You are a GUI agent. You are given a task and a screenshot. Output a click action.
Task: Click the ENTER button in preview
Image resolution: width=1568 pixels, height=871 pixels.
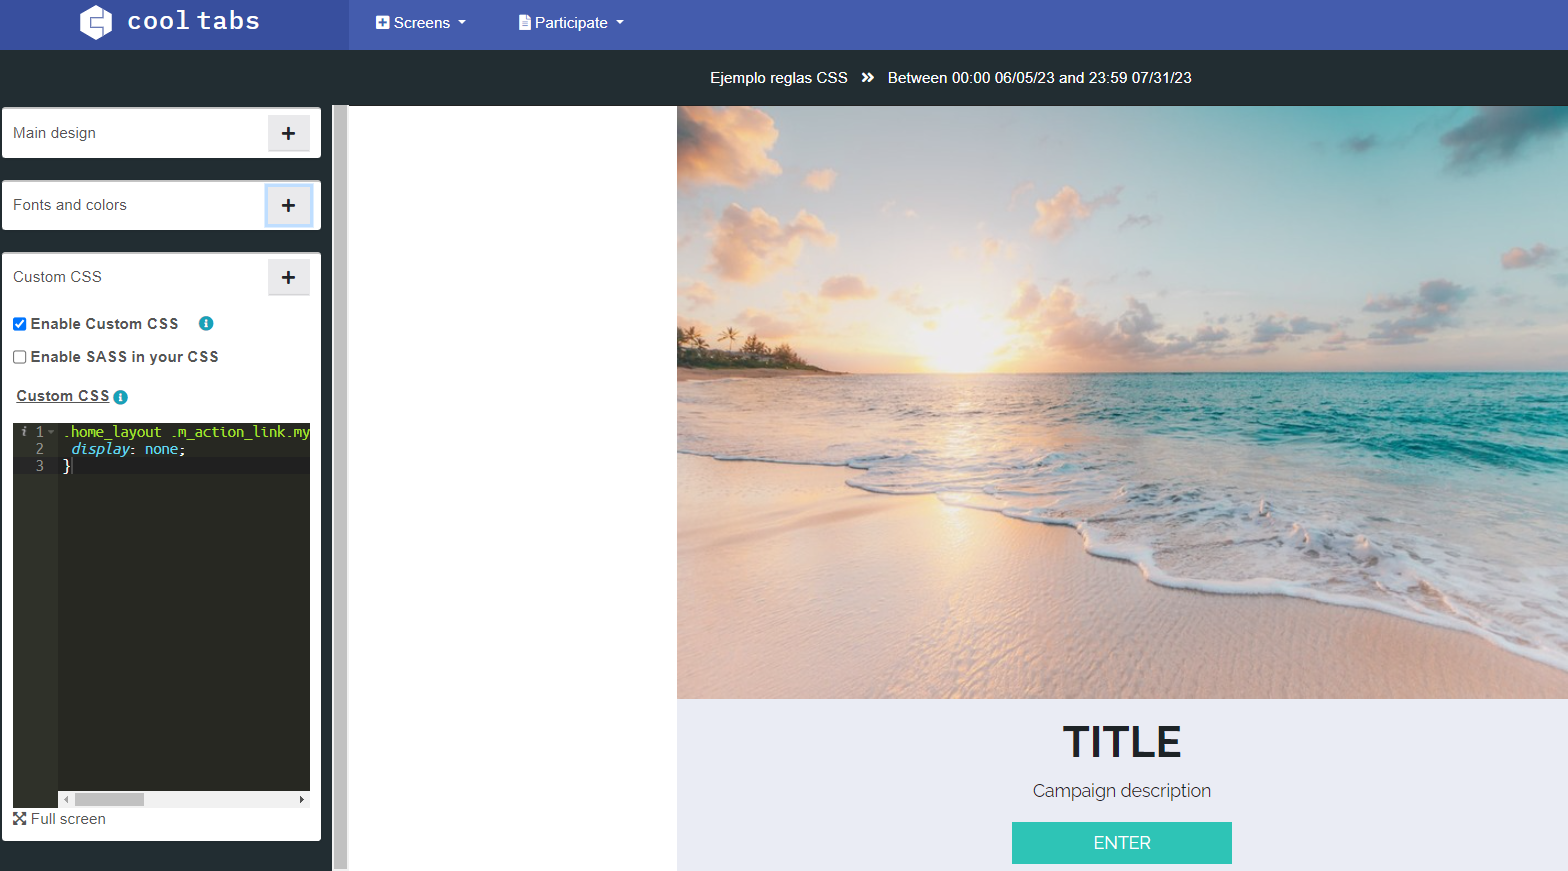tap(1122, 843)
